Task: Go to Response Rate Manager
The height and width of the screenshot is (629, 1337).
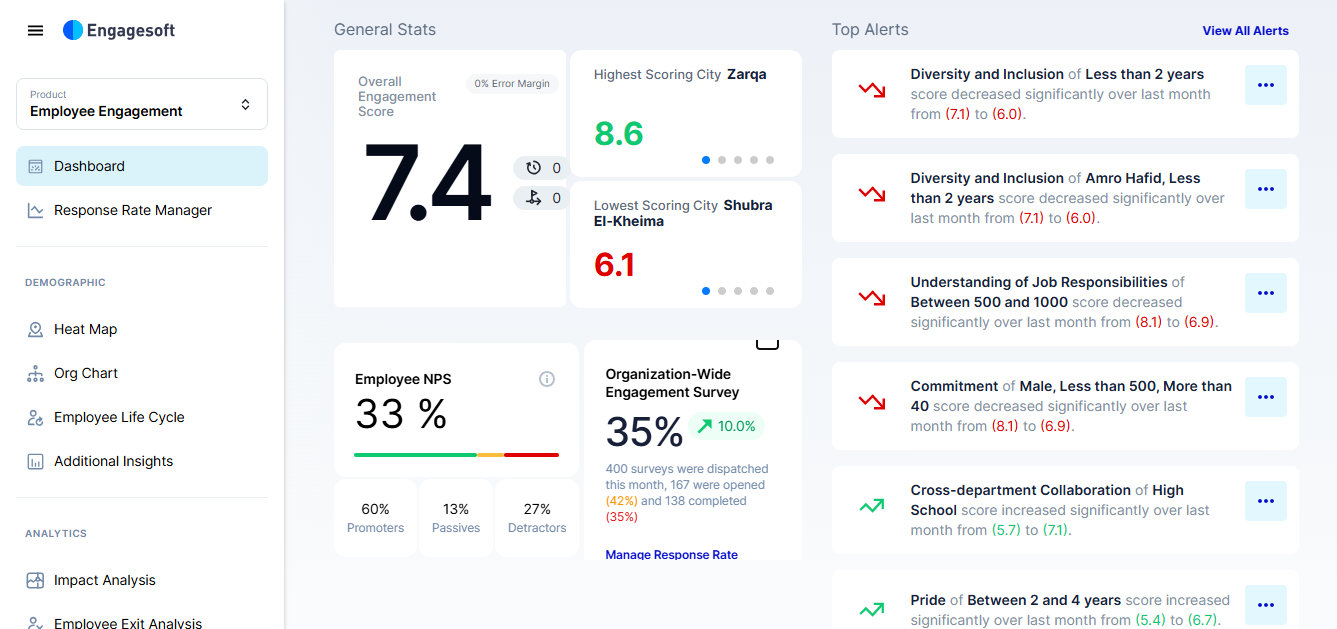Action: pos(132,210)
